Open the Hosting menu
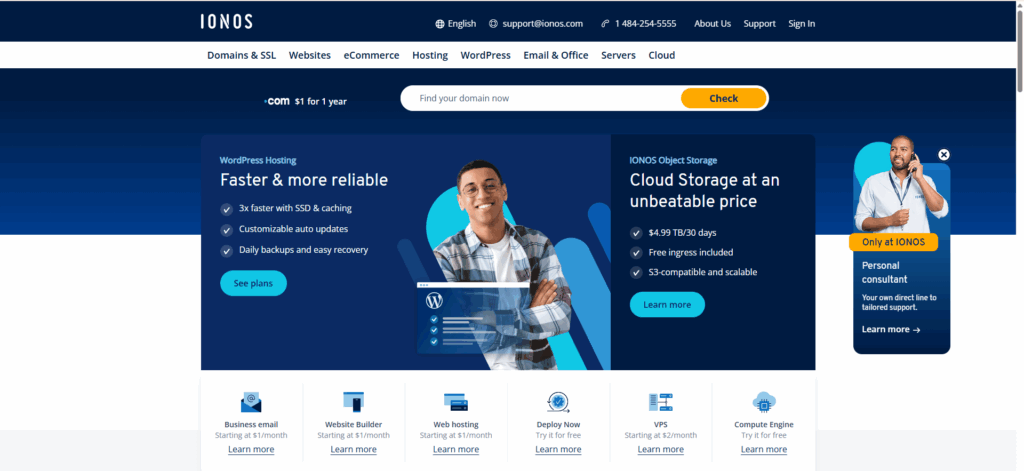The width and height of the screenshot is (1024, 471). coord(430,56)
